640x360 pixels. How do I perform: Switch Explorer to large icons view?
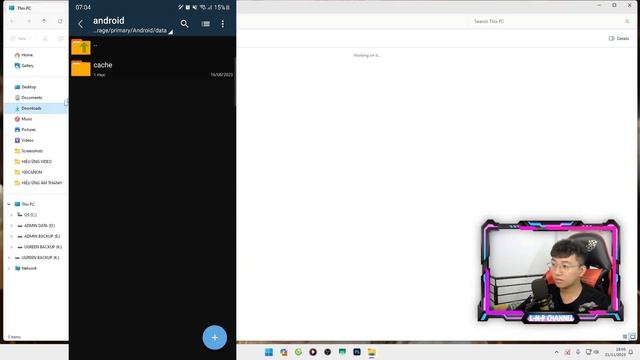click(632, 336)
